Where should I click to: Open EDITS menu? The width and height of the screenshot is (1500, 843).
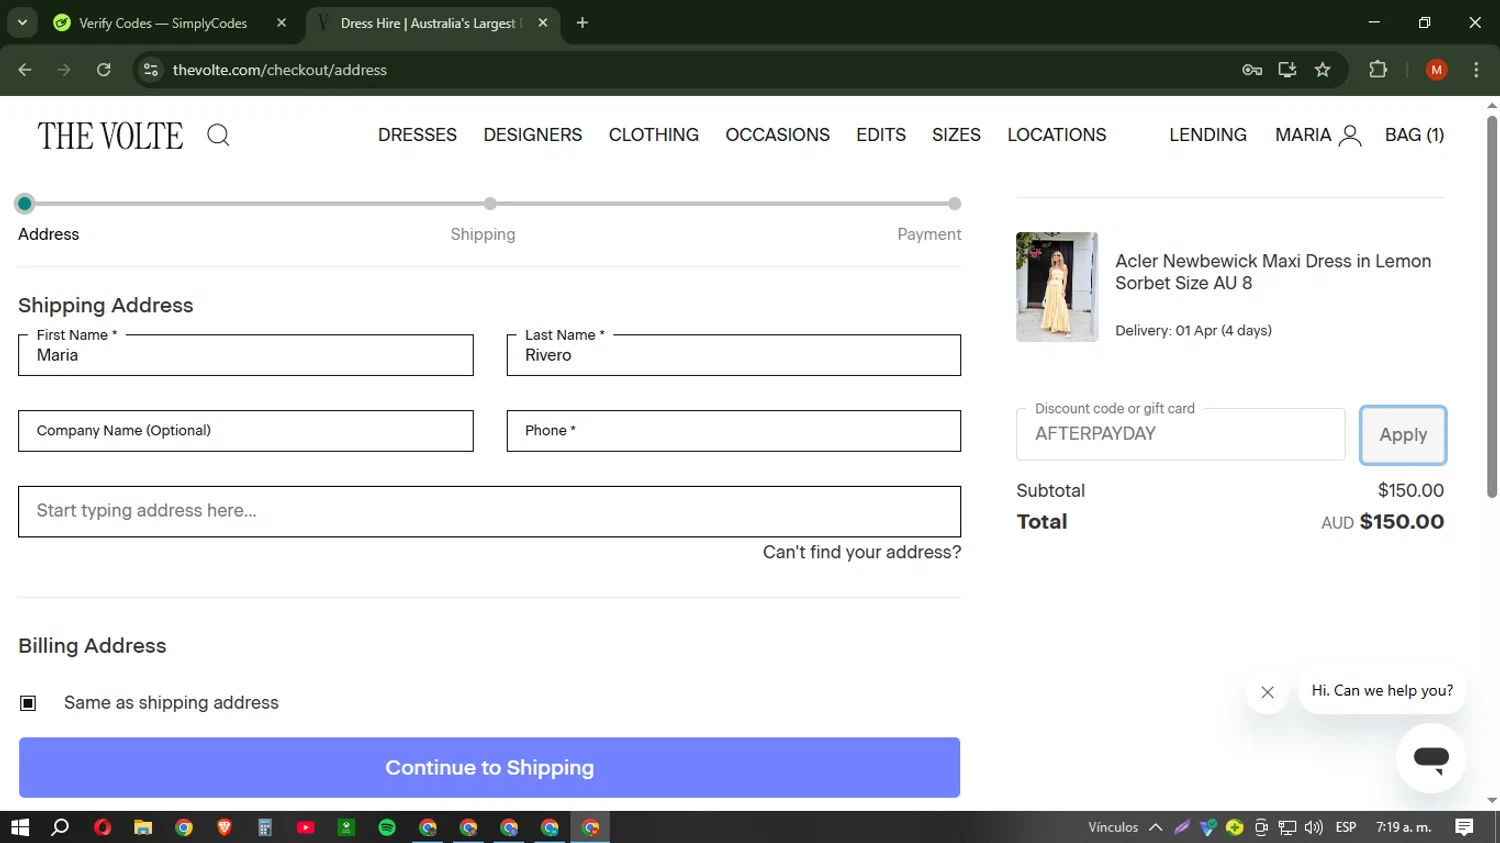click(880, 135)
